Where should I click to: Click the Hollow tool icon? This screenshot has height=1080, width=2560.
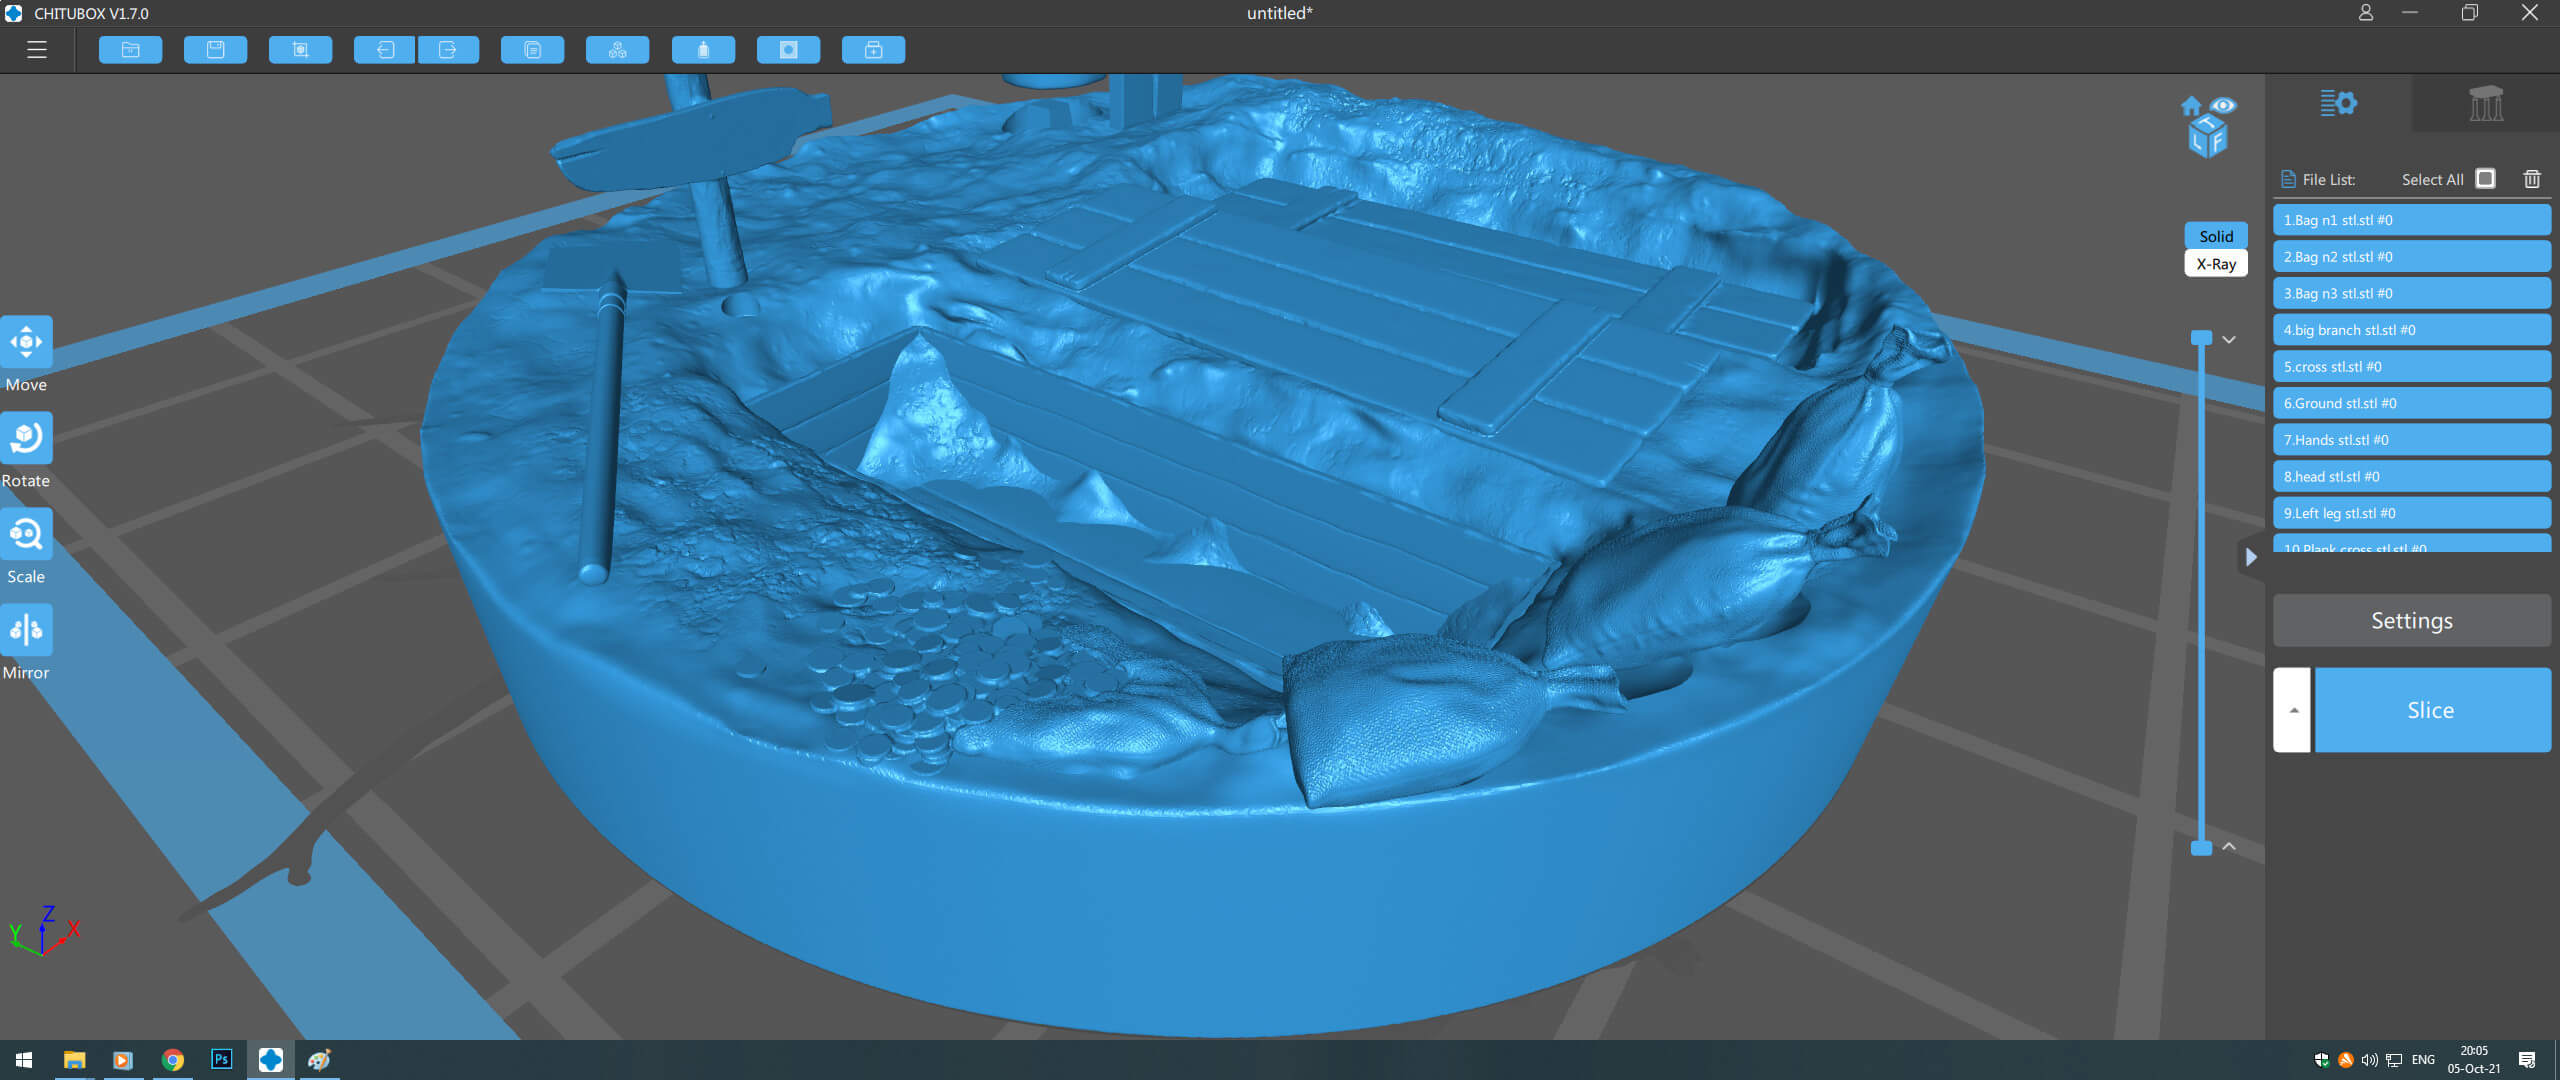(703, 50)
